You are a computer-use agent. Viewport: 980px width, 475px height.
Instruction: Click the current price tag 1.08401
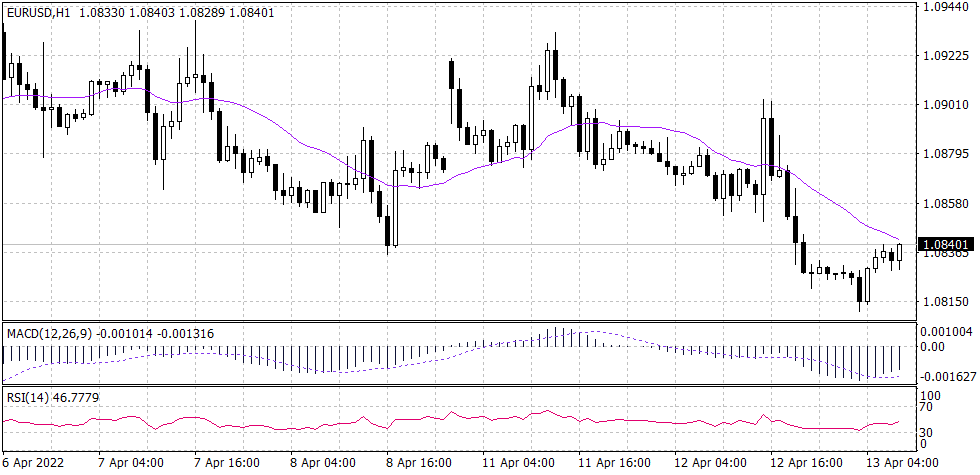pos(945,244)
